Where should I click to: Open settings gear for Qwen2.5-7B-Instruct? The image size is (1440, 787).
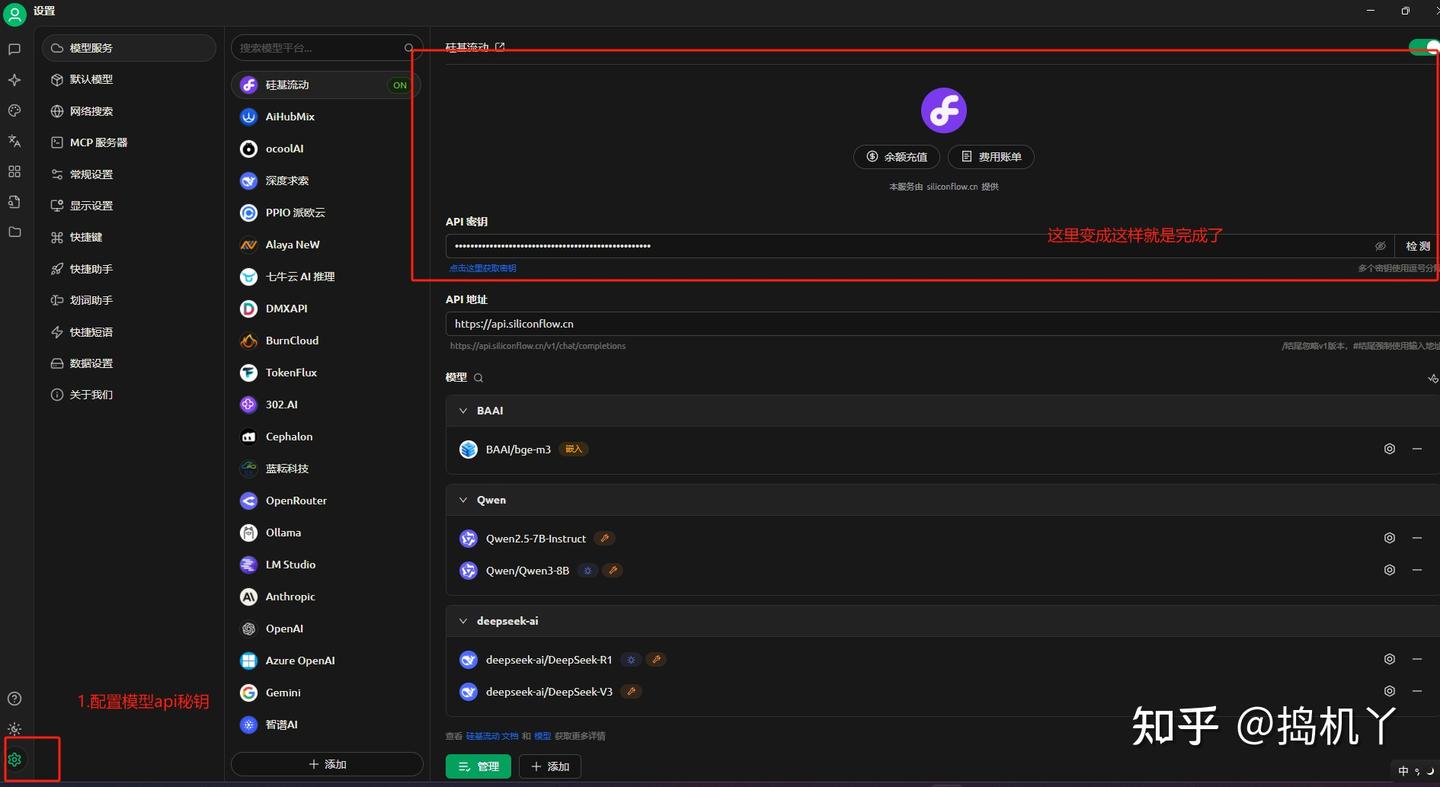click(x=1389, y=538)
